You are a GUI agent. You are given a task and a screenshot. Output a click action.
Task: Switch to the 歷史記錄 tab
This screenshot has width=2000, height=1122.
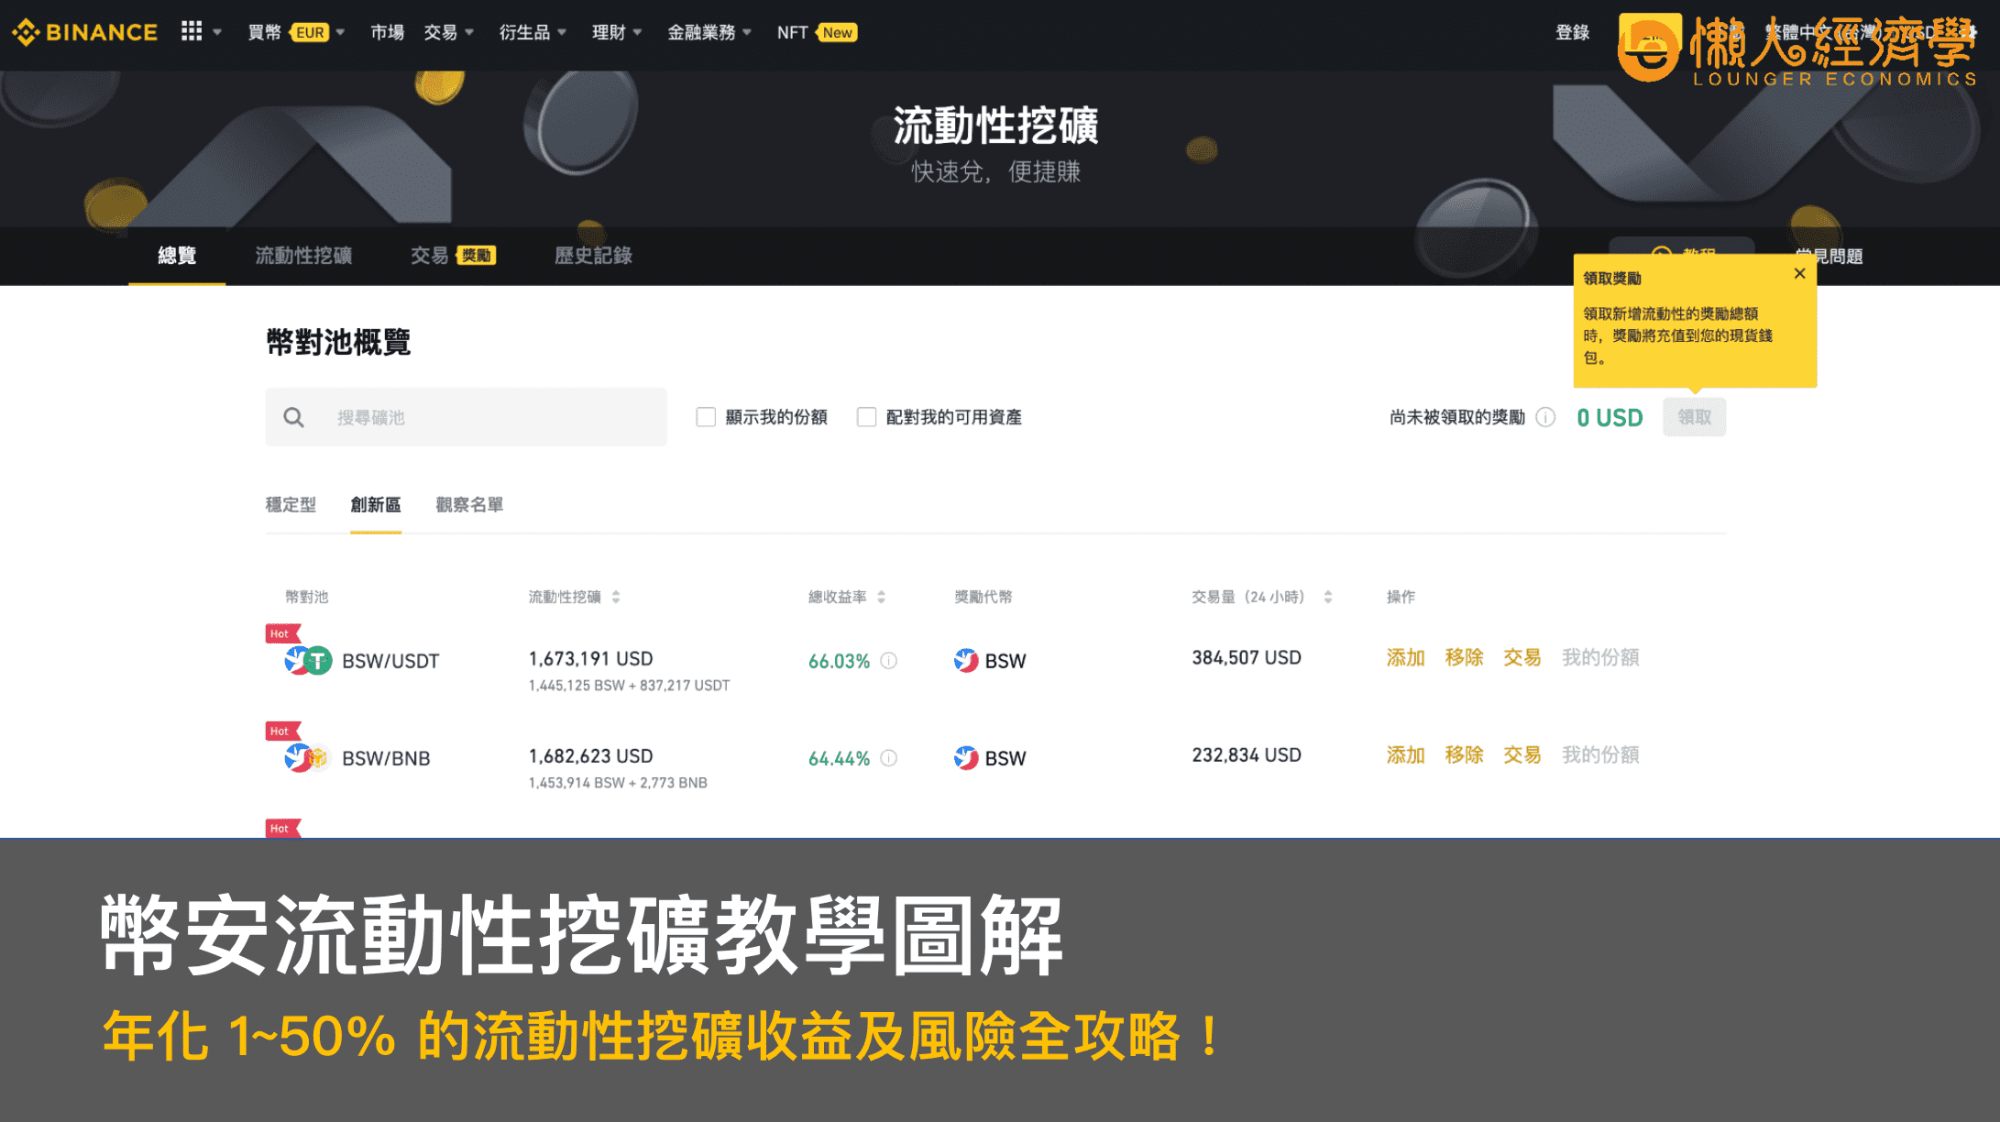click(x=593, y=255)
